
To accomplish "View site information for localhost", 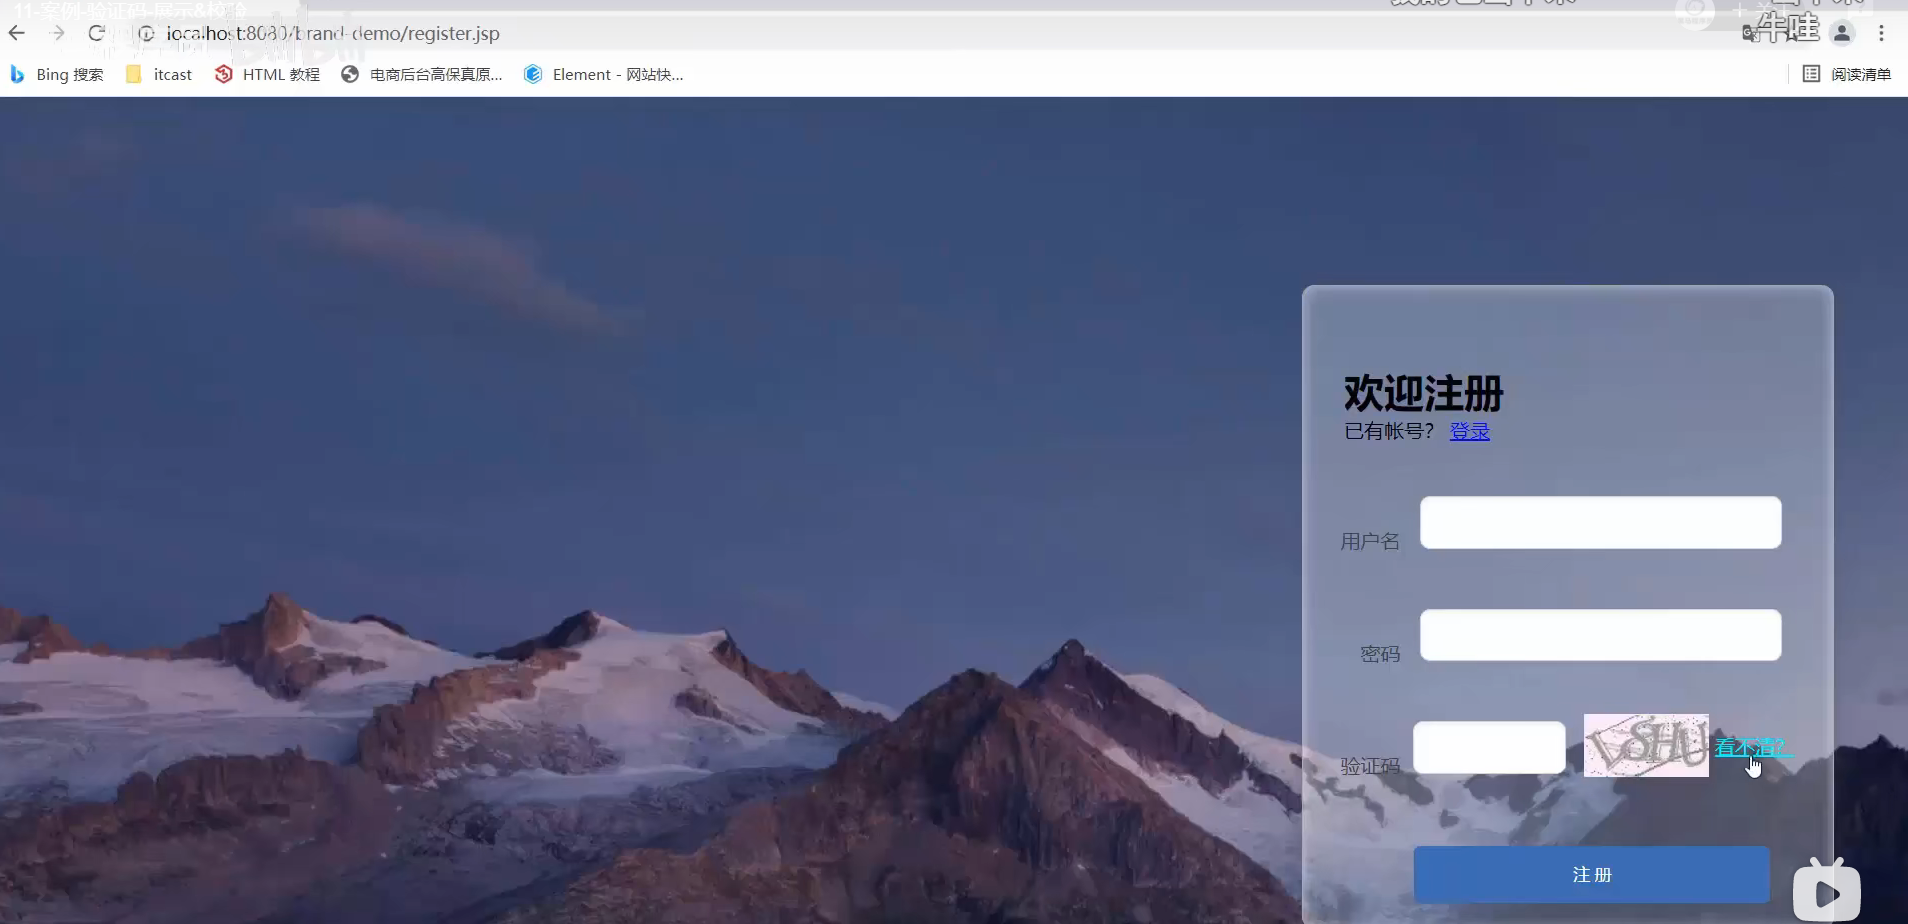I will (x=146, y=33).
